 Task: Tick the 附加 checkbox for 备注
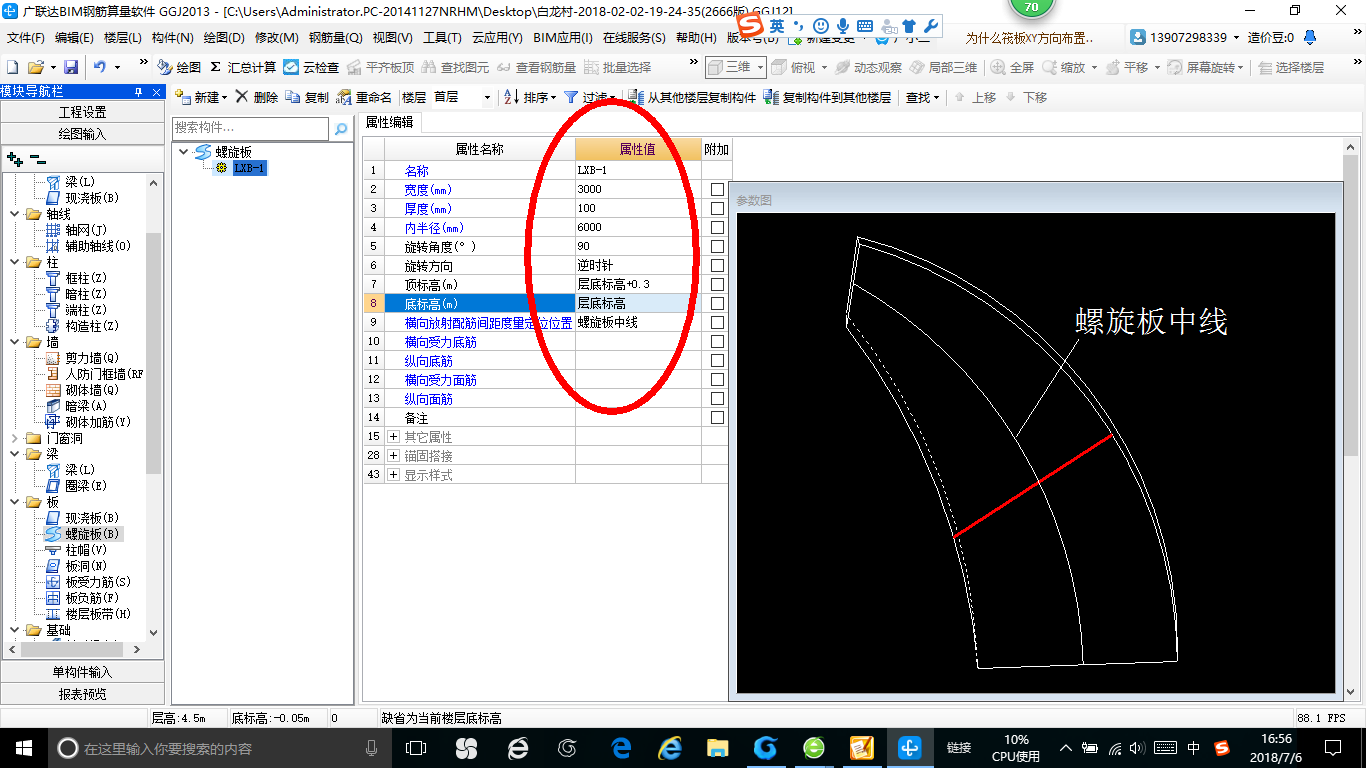click(717, 417)
